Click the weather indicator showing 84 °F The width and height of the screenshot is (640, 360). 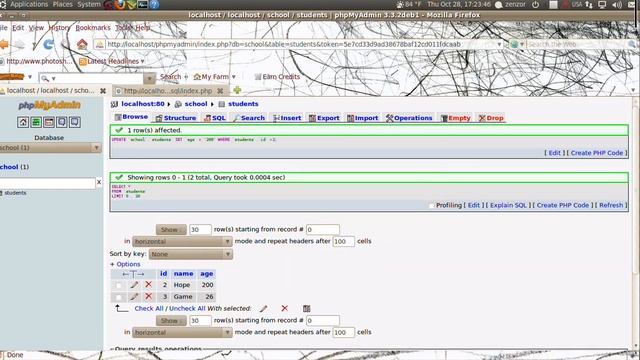click(x=408, y=4)
